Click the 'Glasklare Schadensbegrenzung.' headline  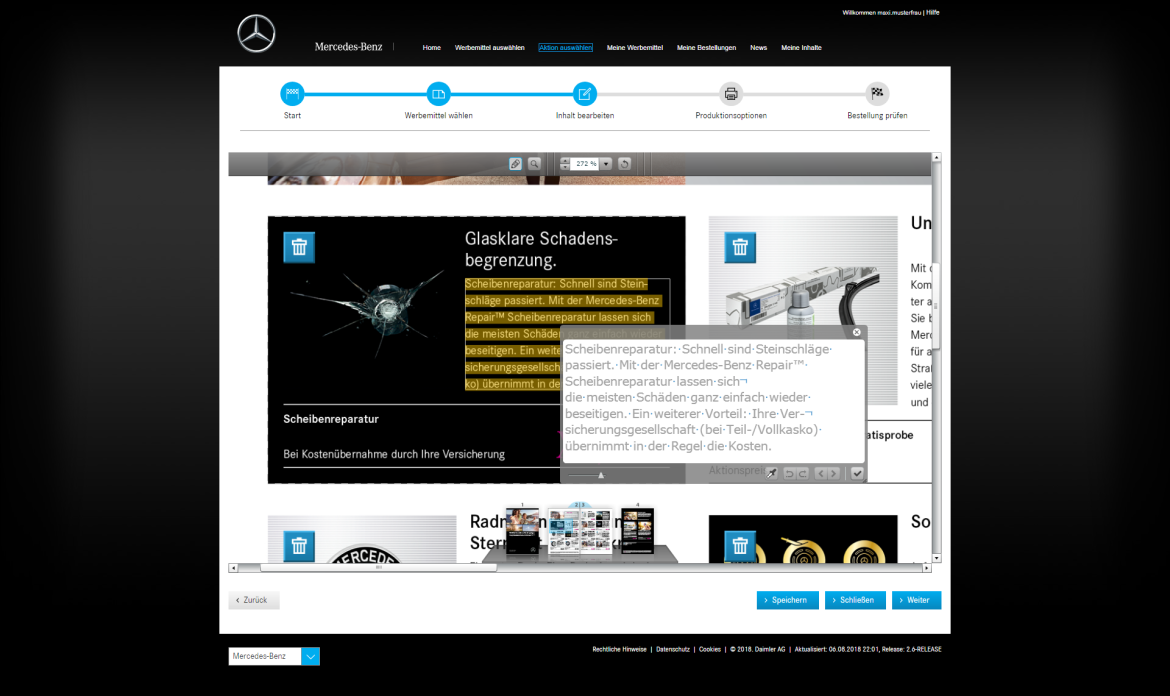[x=541, y=249]
